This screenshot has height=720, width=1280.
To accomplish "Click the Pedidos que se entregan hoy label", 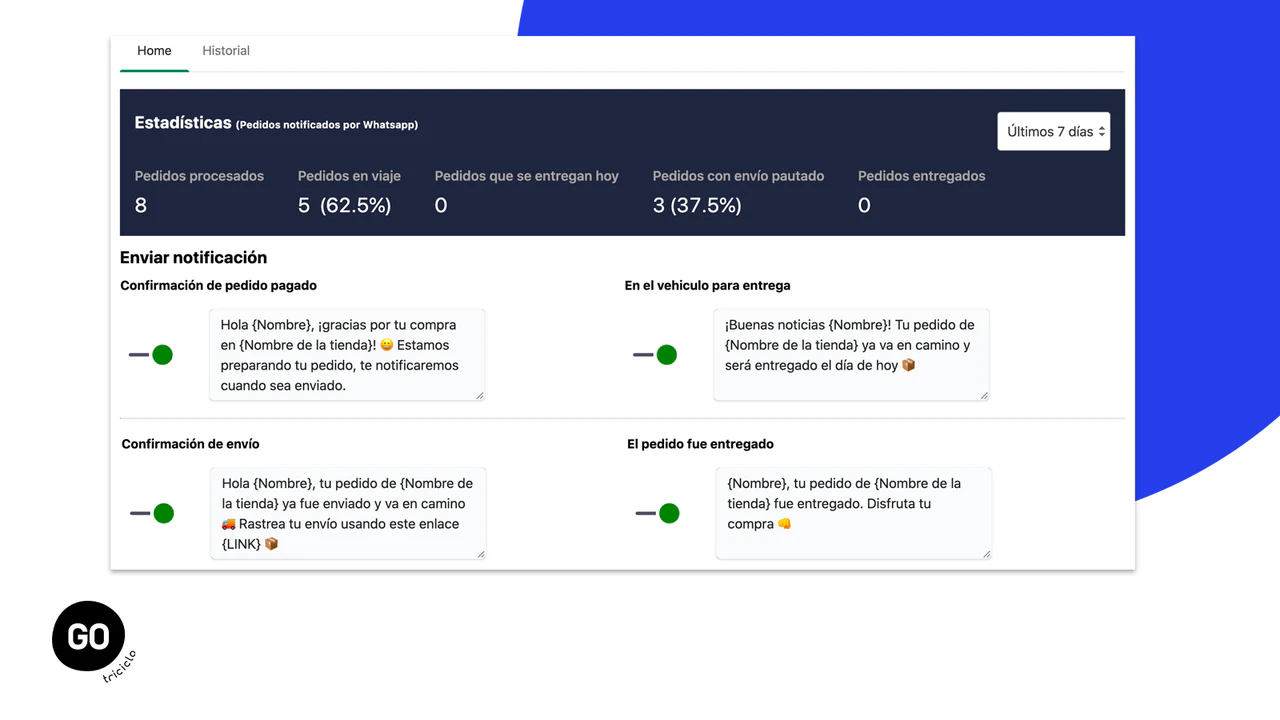I will click(527, 176).
